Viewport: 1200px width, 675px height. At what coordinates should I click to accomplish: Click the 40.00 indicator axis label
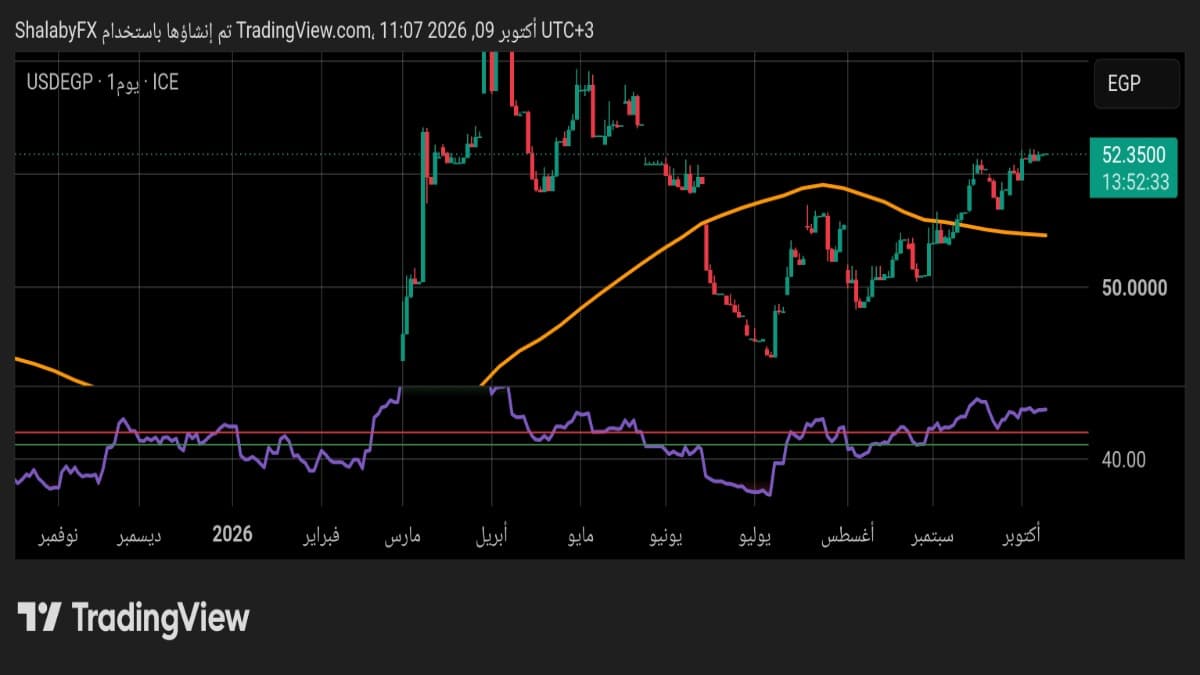pos(1125,459)
